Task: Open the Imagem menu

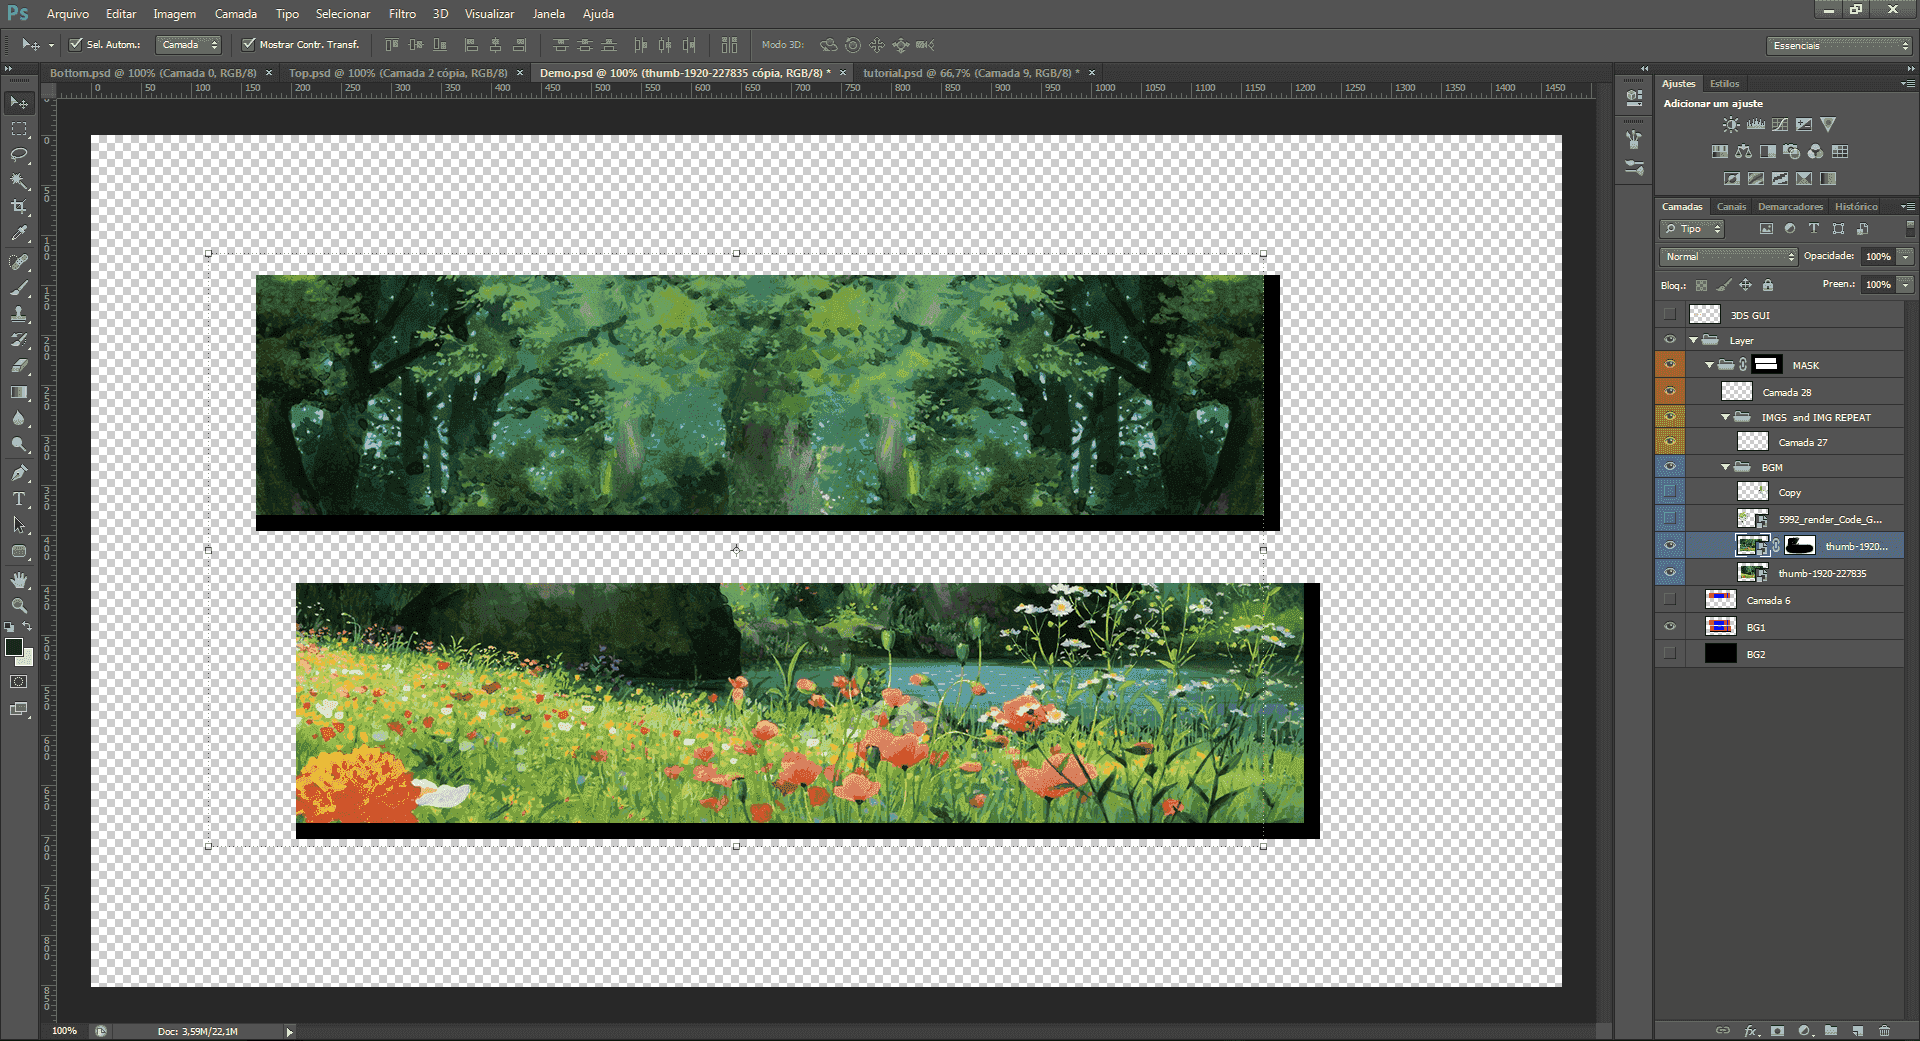Action: click(x=174, y=14)
